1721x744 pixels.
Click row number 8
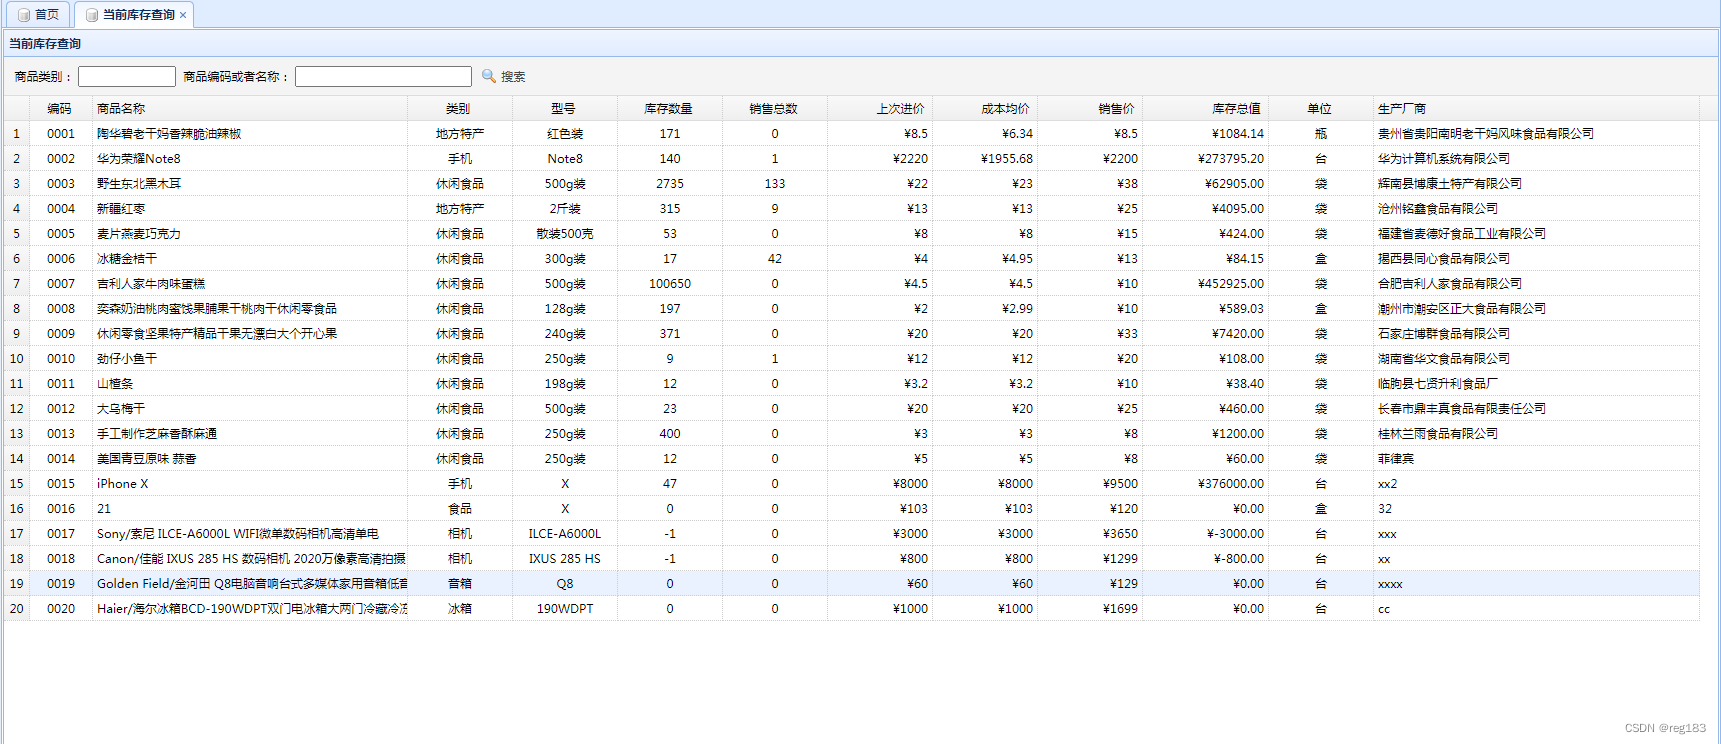(16, 308)
